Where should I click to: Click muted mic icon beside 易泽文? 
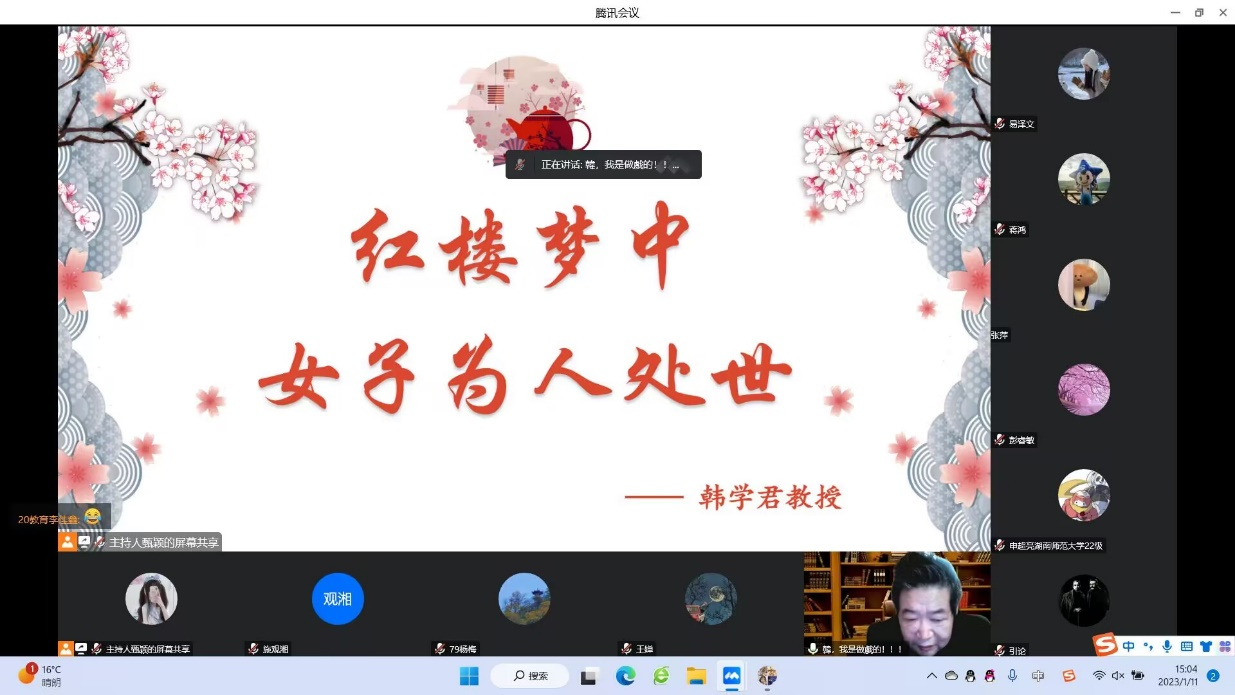pos(999,124)
